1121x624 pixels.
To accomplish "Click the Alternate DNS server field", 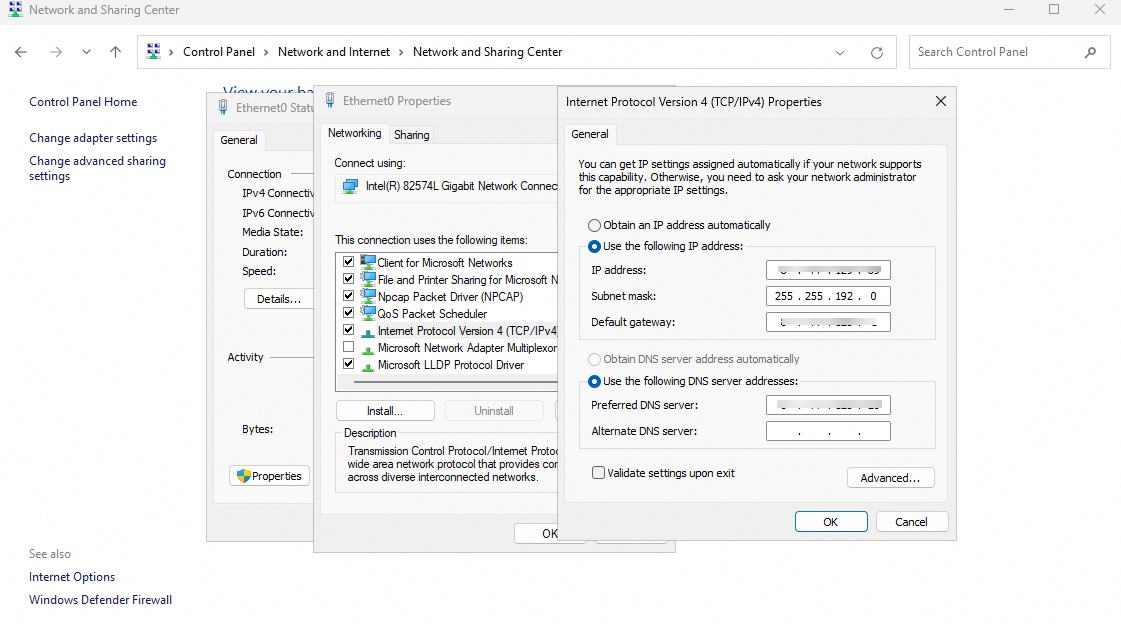I will pyautogui.click(x=828, y=431).
